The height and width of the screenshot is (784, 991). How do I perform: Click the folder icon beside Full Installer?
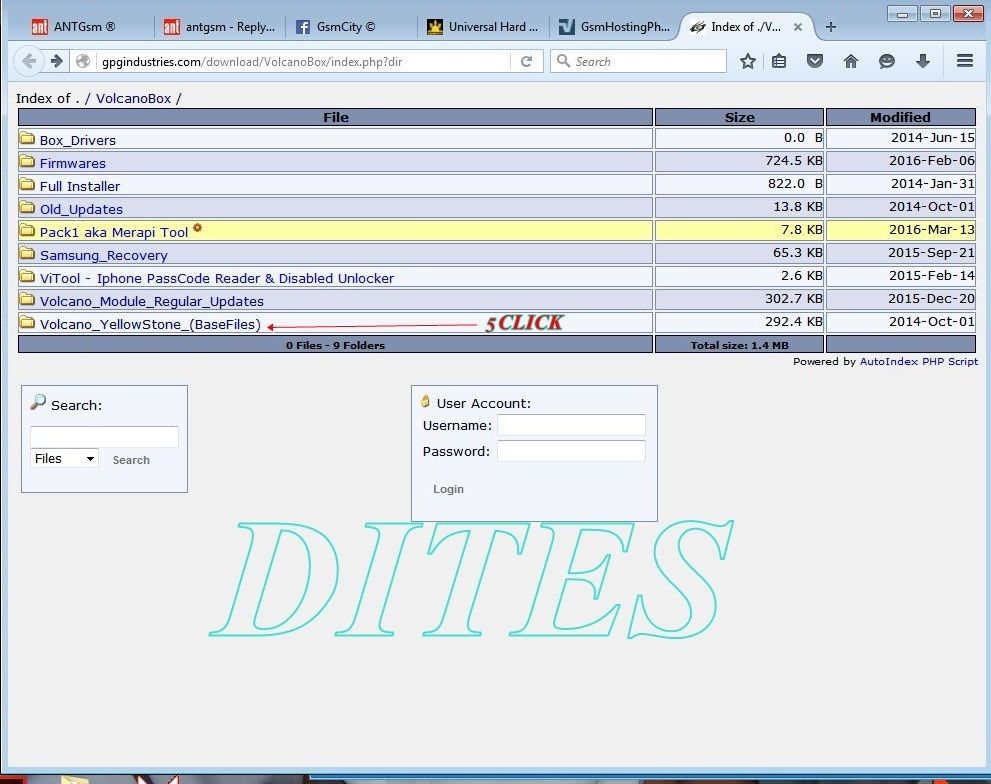coord(27,184)
